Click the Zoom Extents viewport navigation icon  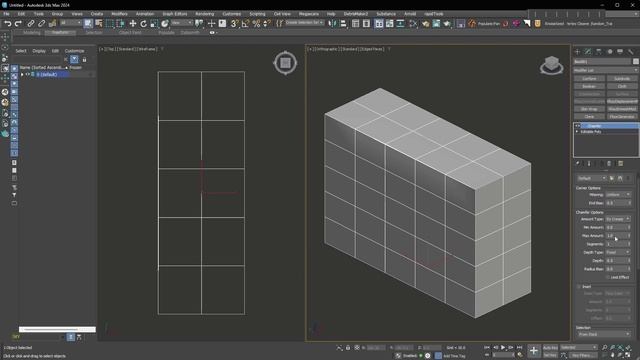[x=620, y=348]
